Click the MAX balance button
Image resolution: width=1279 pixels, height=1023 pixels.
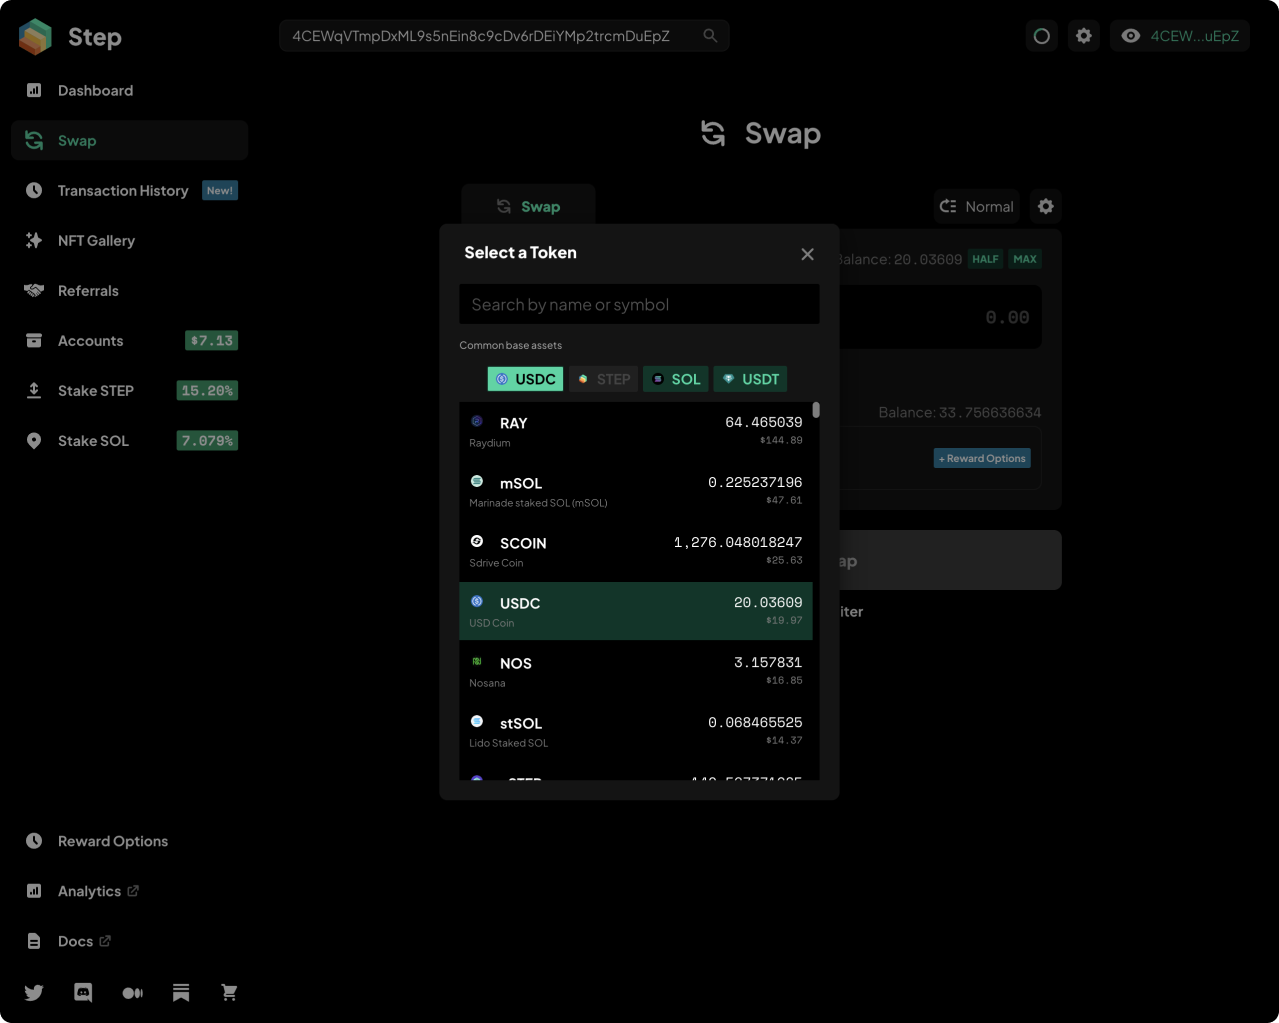pos(1025,259)
